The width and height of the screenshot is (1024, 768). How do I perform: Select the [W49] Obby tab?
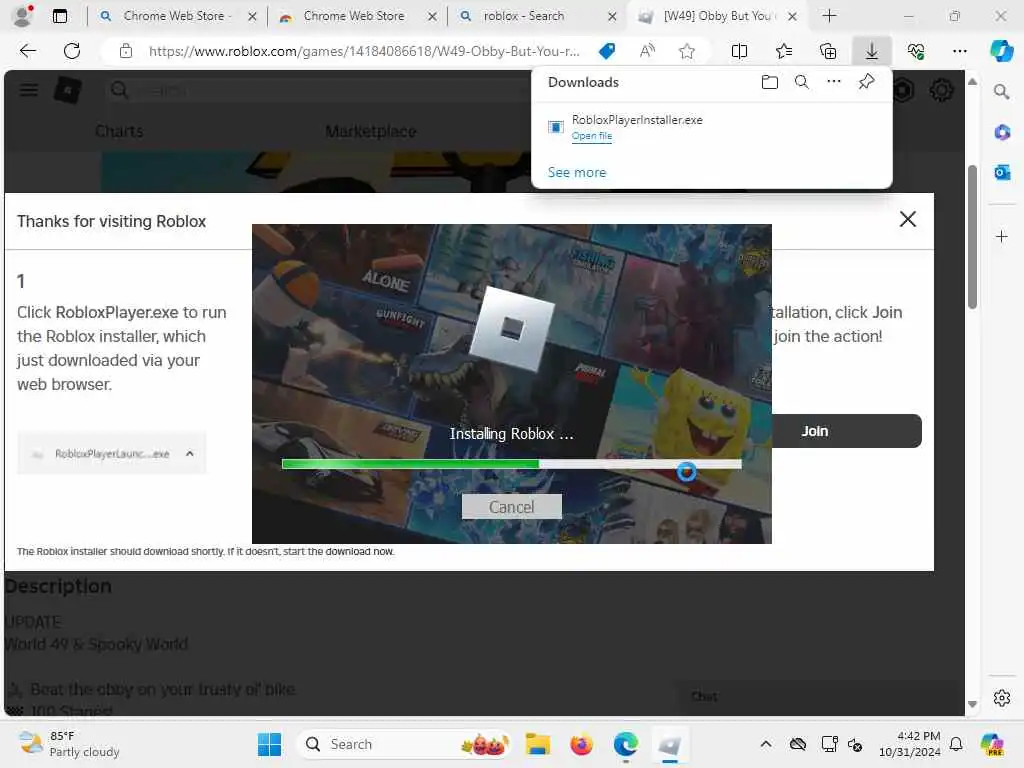717,16
